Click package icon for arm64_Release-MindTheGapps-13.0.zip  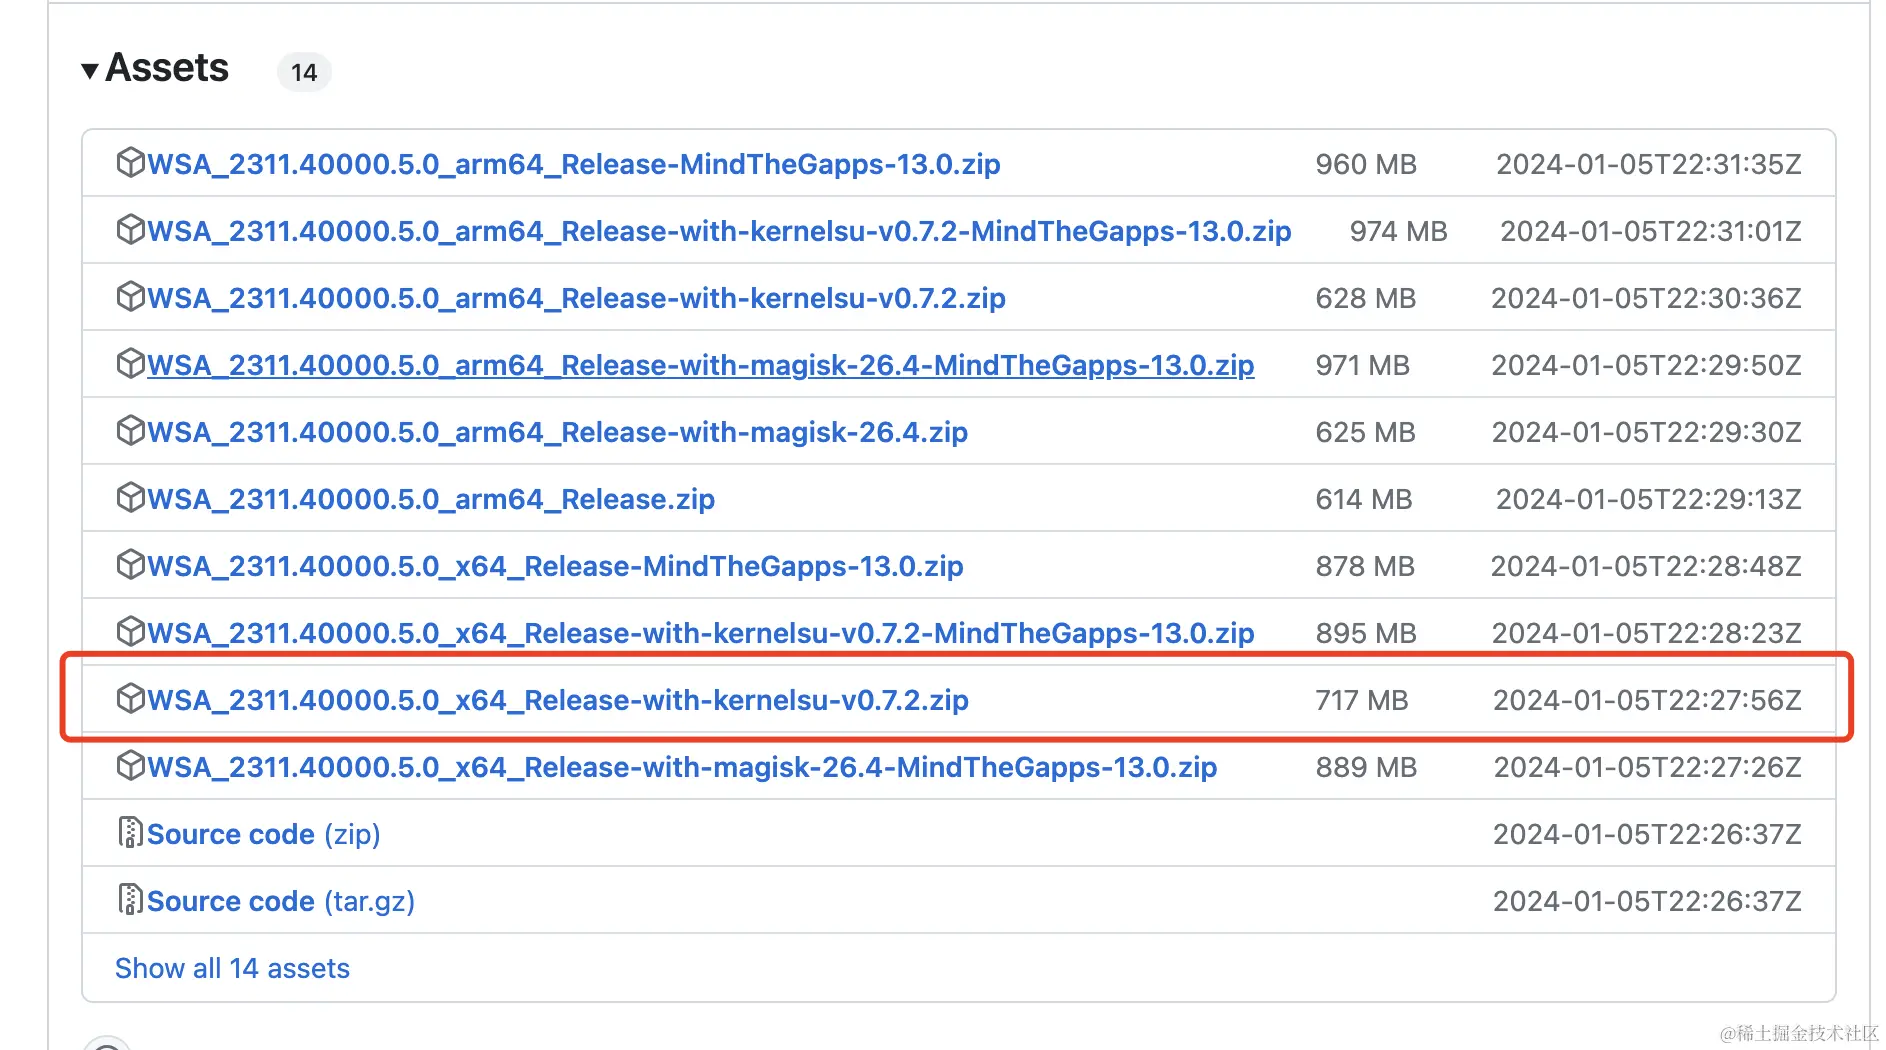131,162
